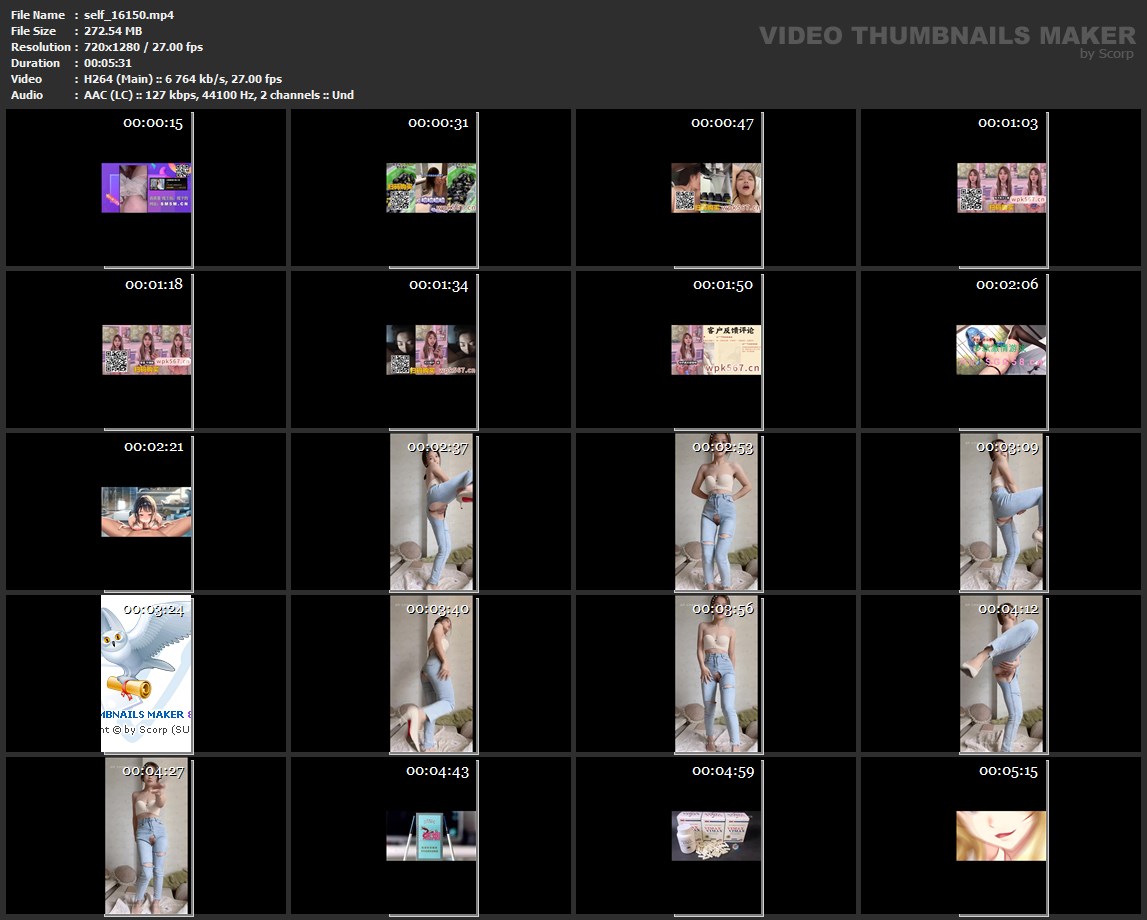Image resolution: width=1147 pixels, height=920 pixels.
Task: Click the final frame at 00:05:15
Action: 1001,836
